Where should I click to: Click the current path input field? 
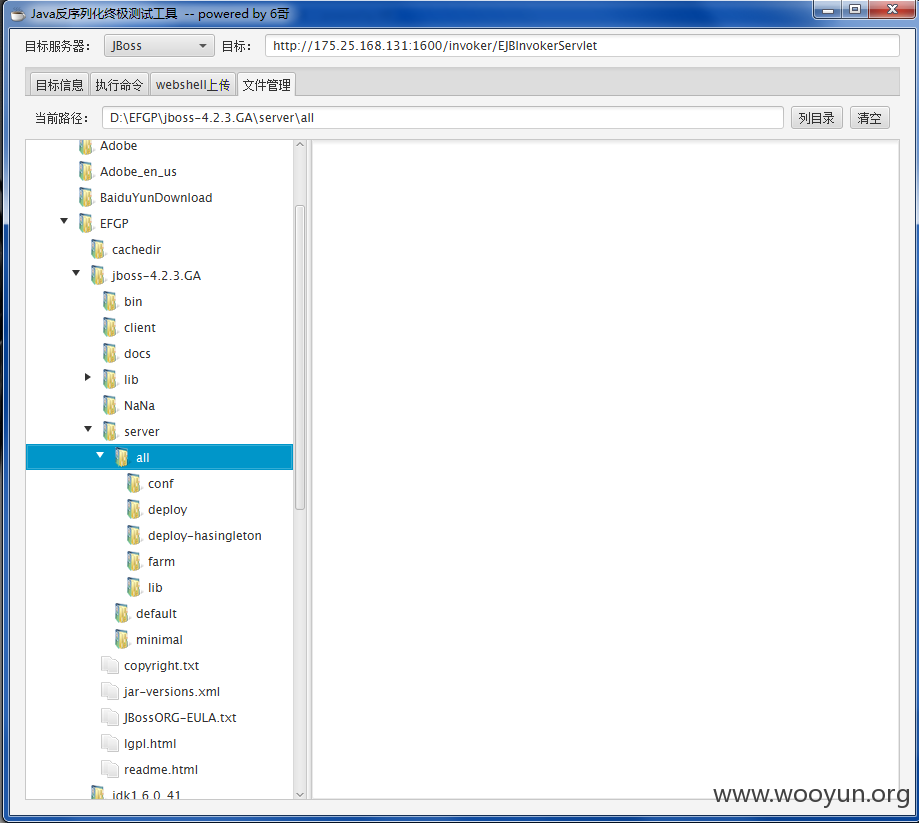click(443, 118)
